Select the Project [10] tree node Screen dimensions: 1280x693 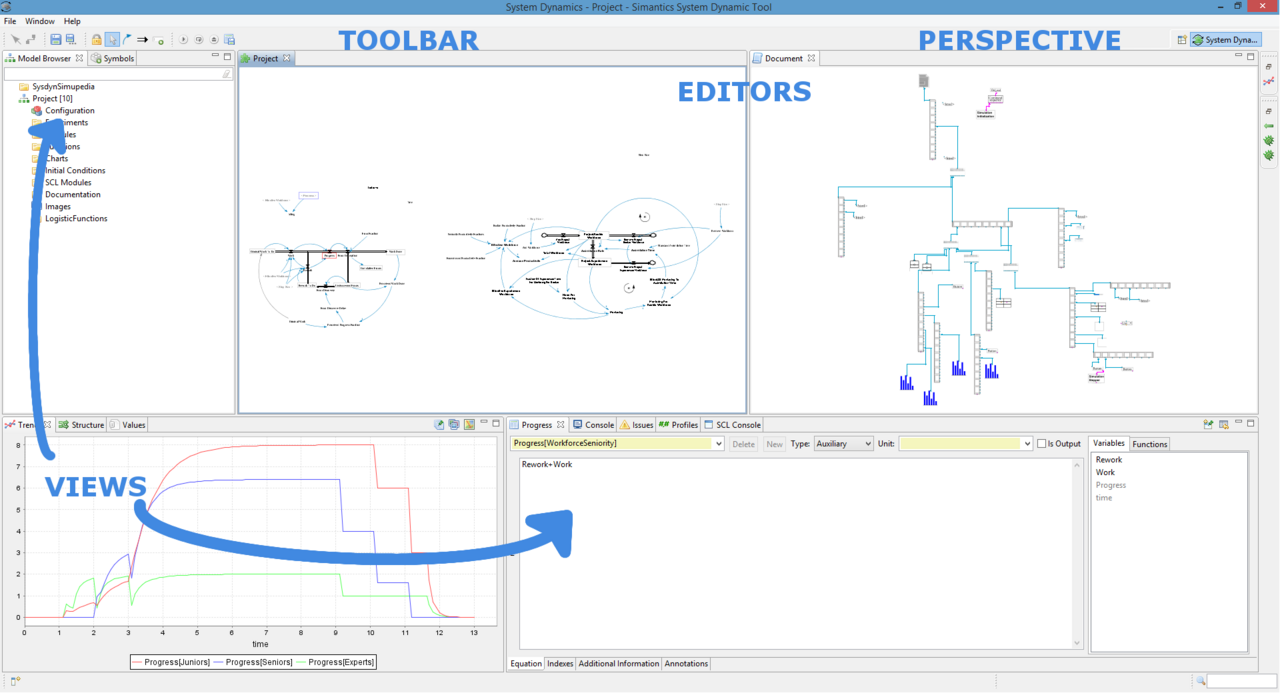52,99
